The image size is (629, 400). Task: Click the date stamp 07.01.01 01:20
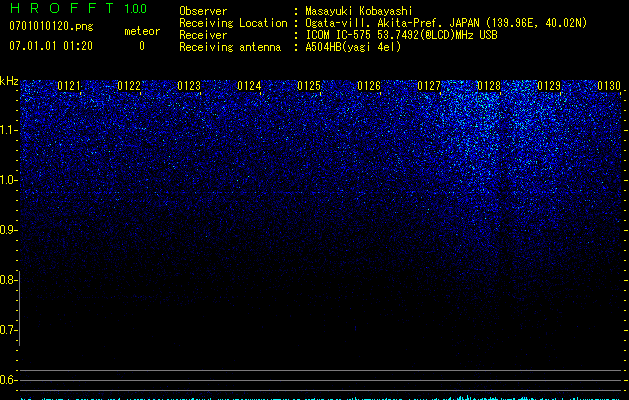(x=51, y=46)
